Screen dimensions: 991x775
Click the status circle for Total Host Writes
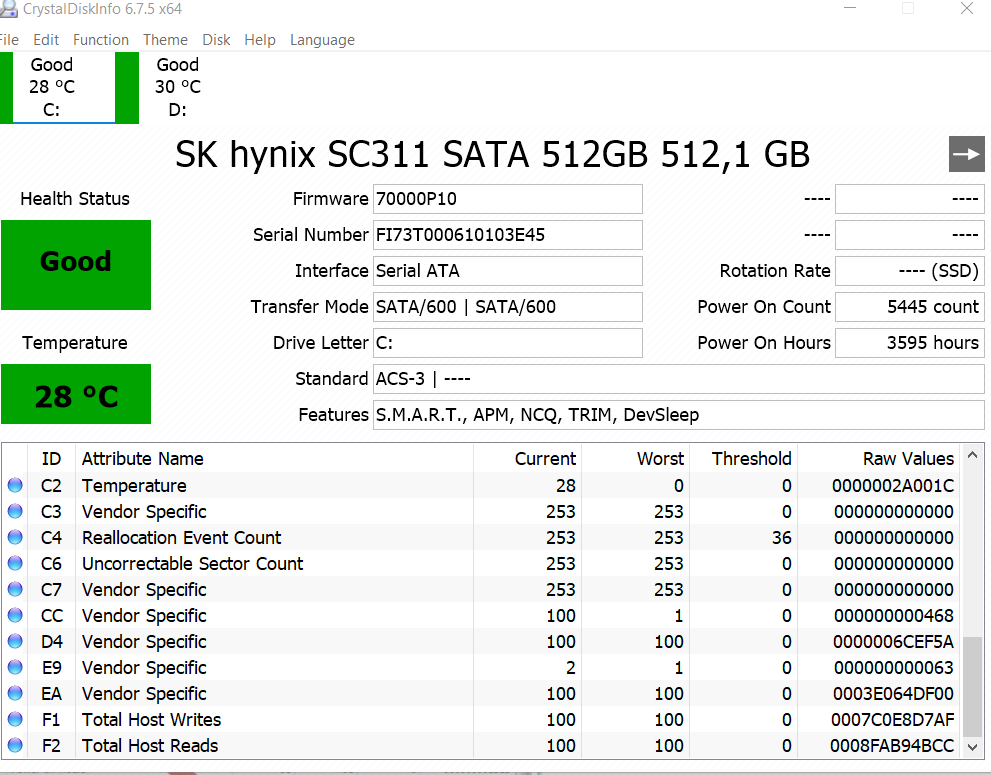coord(15,719)
